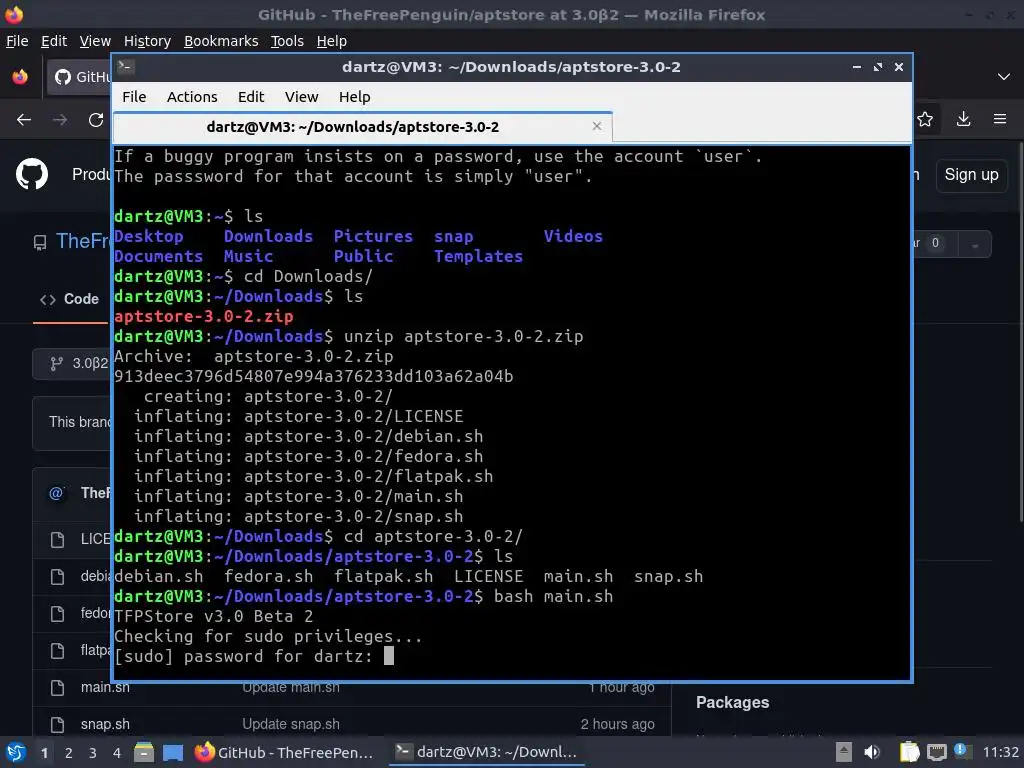The image size is (1024, 768).
Task: Open Firefox History menu
Action: click(x=147, y=41)
